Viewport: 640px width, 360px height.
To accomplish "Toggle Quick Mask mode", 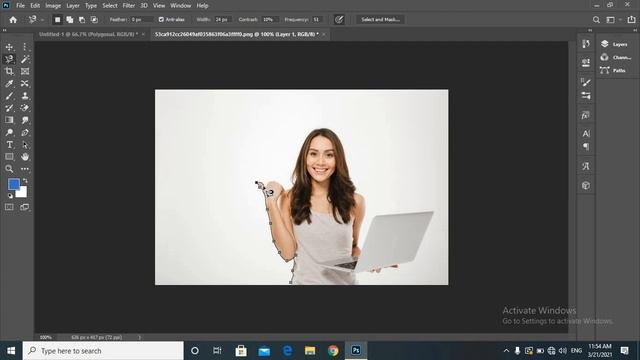I will (9, 207).
